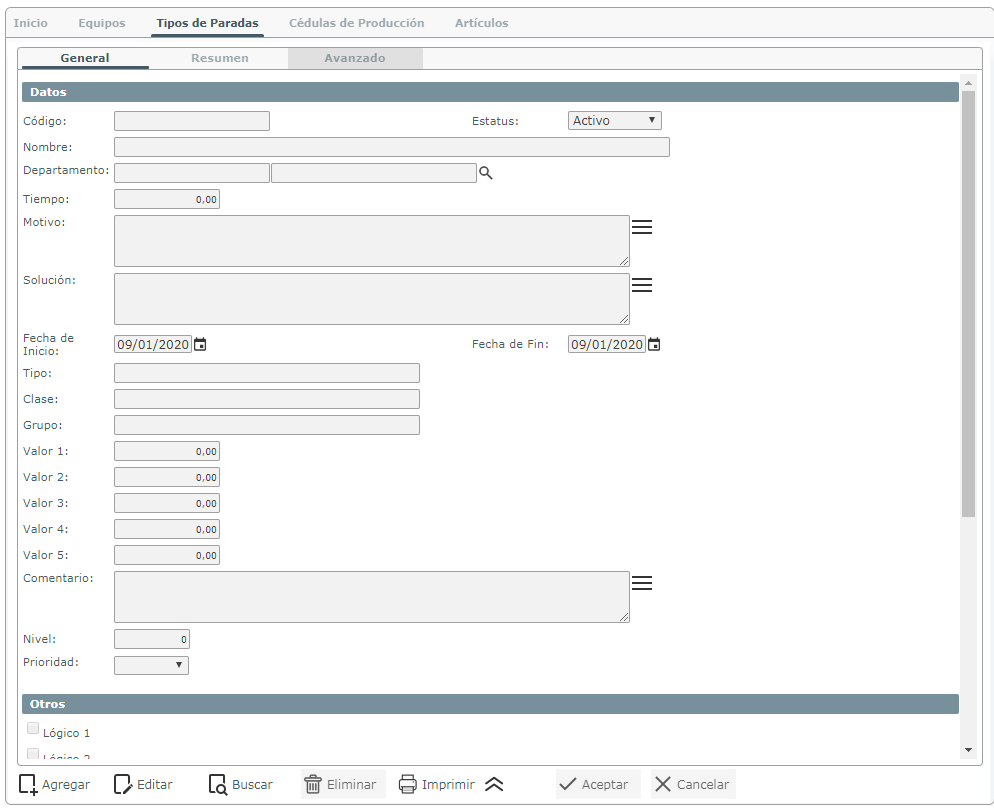Screen dimensions: 994x811
Task: Open the Fecha de Fin calendar picker
Action: point(654,345)
